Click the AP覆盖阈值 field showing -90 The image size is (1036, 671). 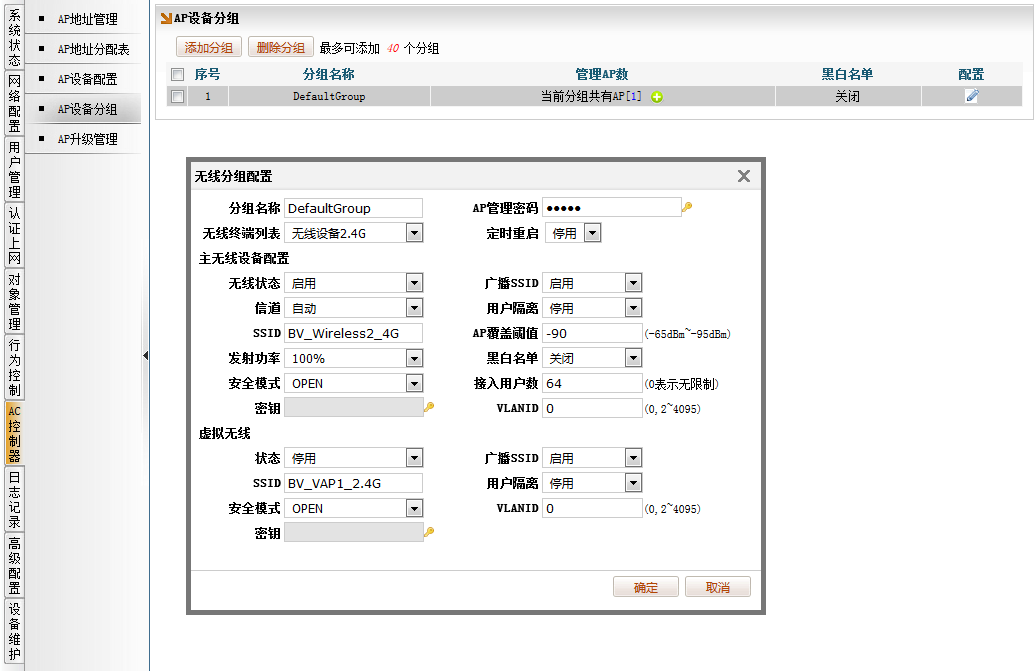[593, 334]
